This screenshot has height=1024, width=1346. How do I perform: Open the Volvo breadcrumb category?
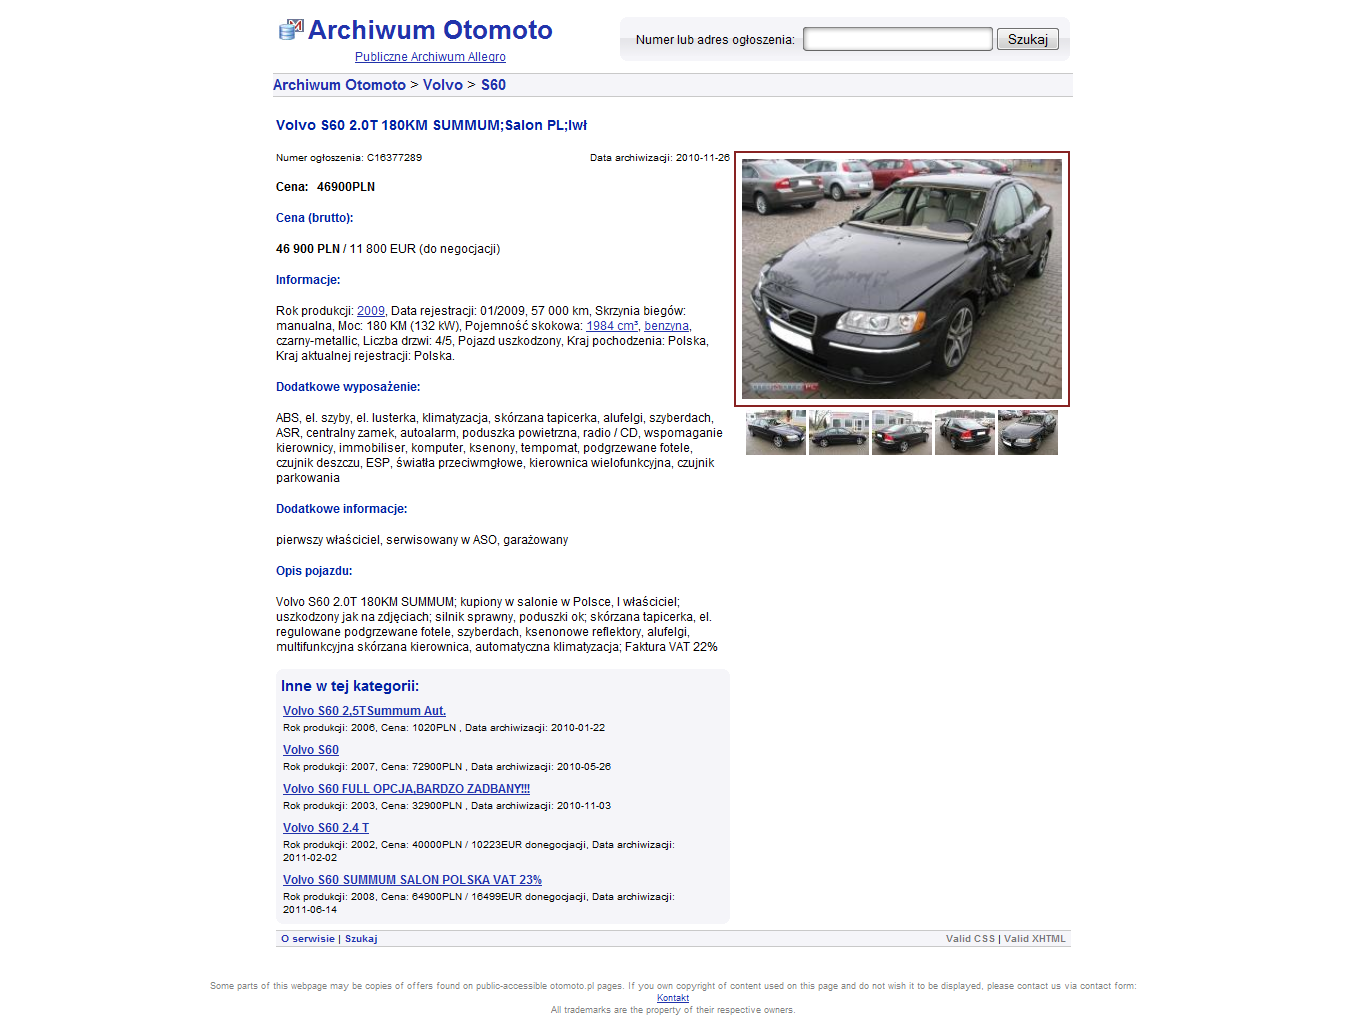[443, 85]
